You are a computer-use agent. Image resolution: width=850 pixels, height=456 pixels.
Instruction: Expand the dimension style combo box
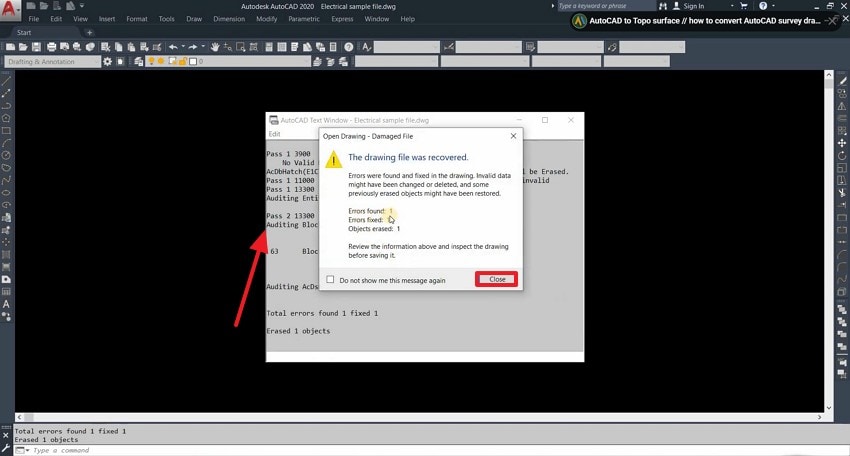[518, 47]
